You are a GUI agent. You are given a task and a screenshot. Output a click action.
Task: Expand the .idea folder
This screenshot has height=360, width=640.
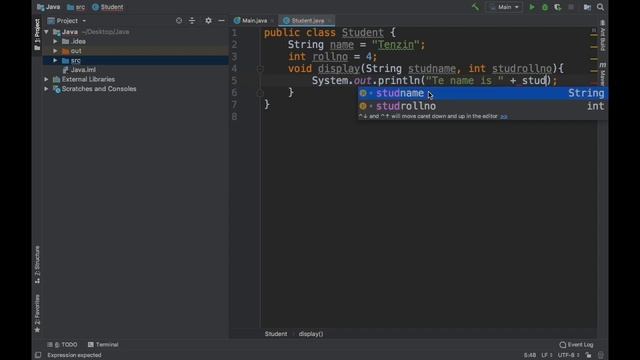56,41
